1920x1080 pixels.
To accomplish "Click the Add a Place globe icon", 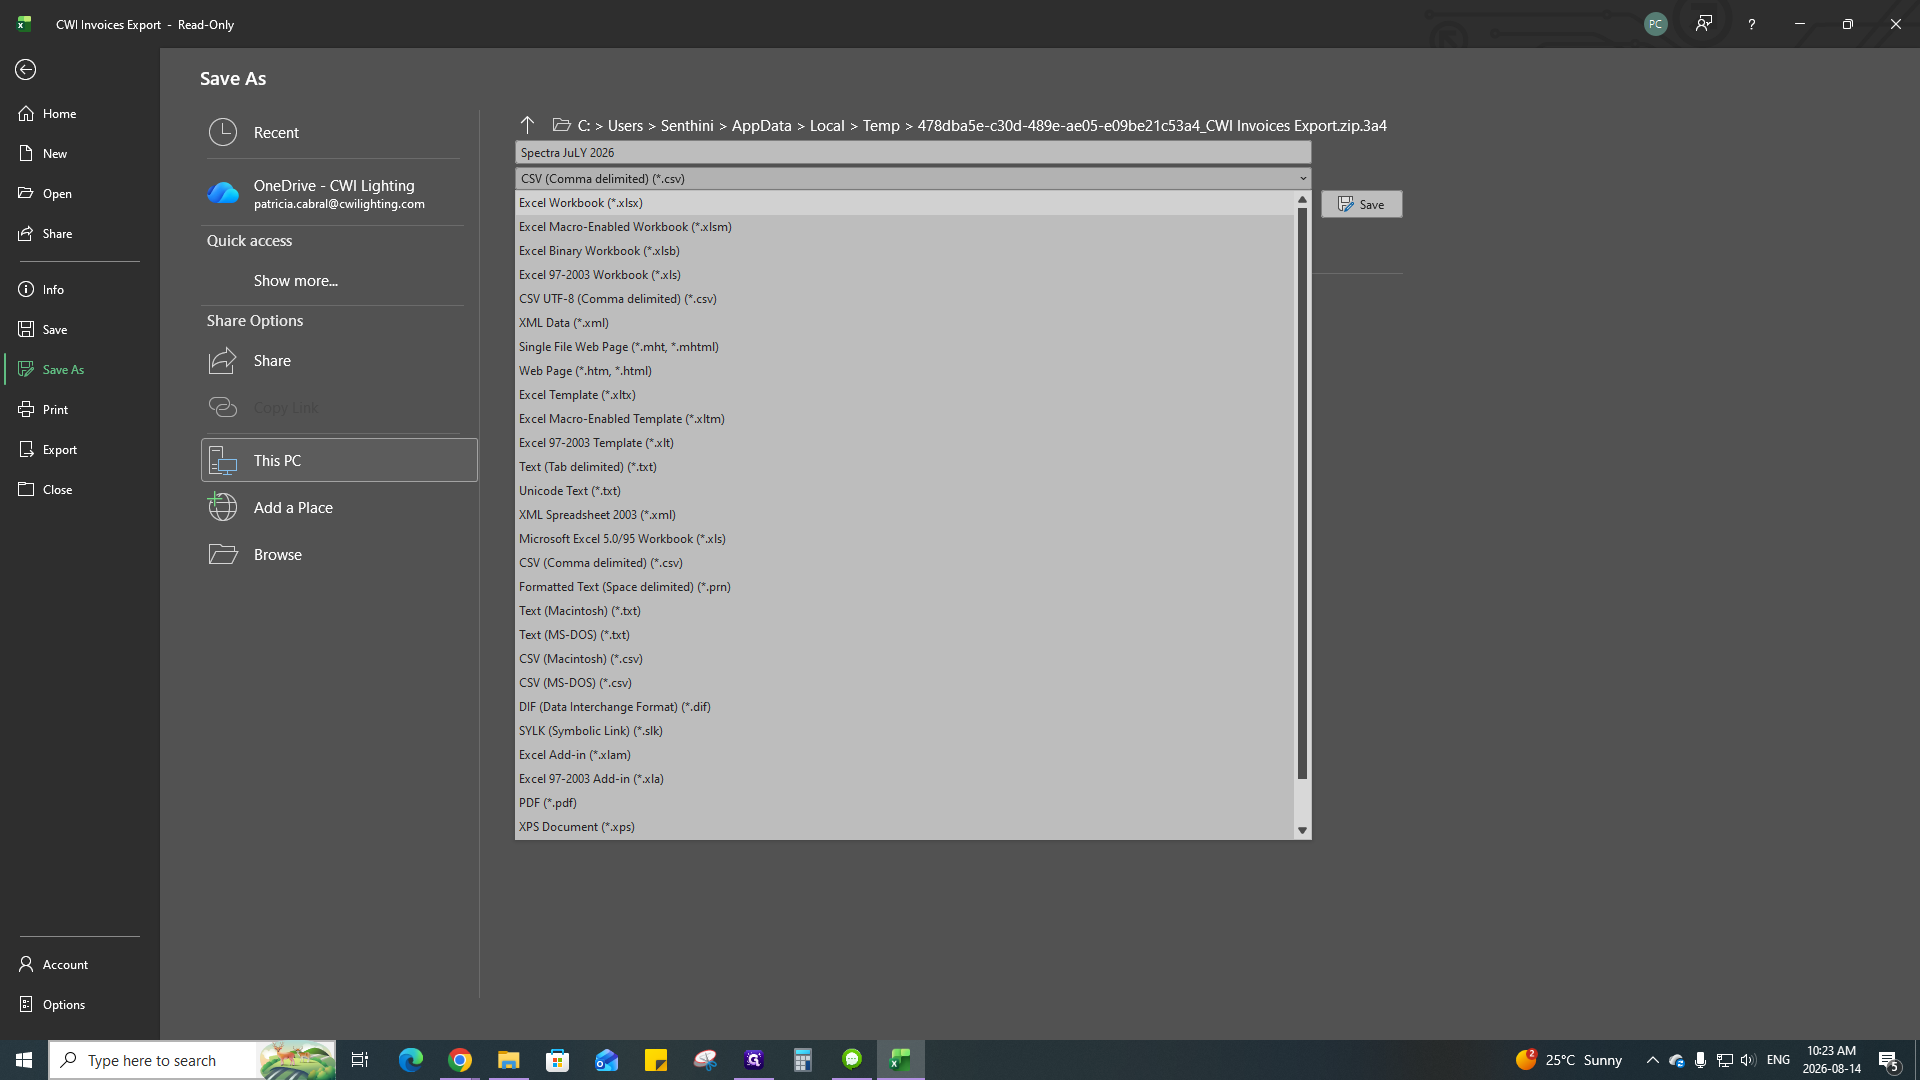I will [223, 507].
